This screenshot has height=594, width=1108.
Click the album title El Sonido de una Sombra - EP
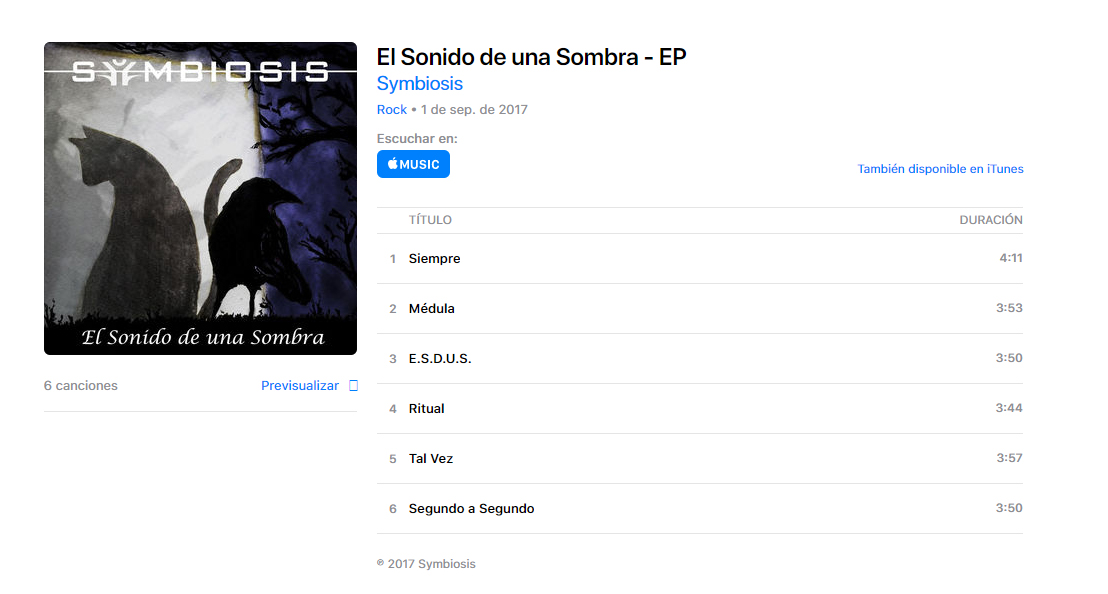click(531, 57)
